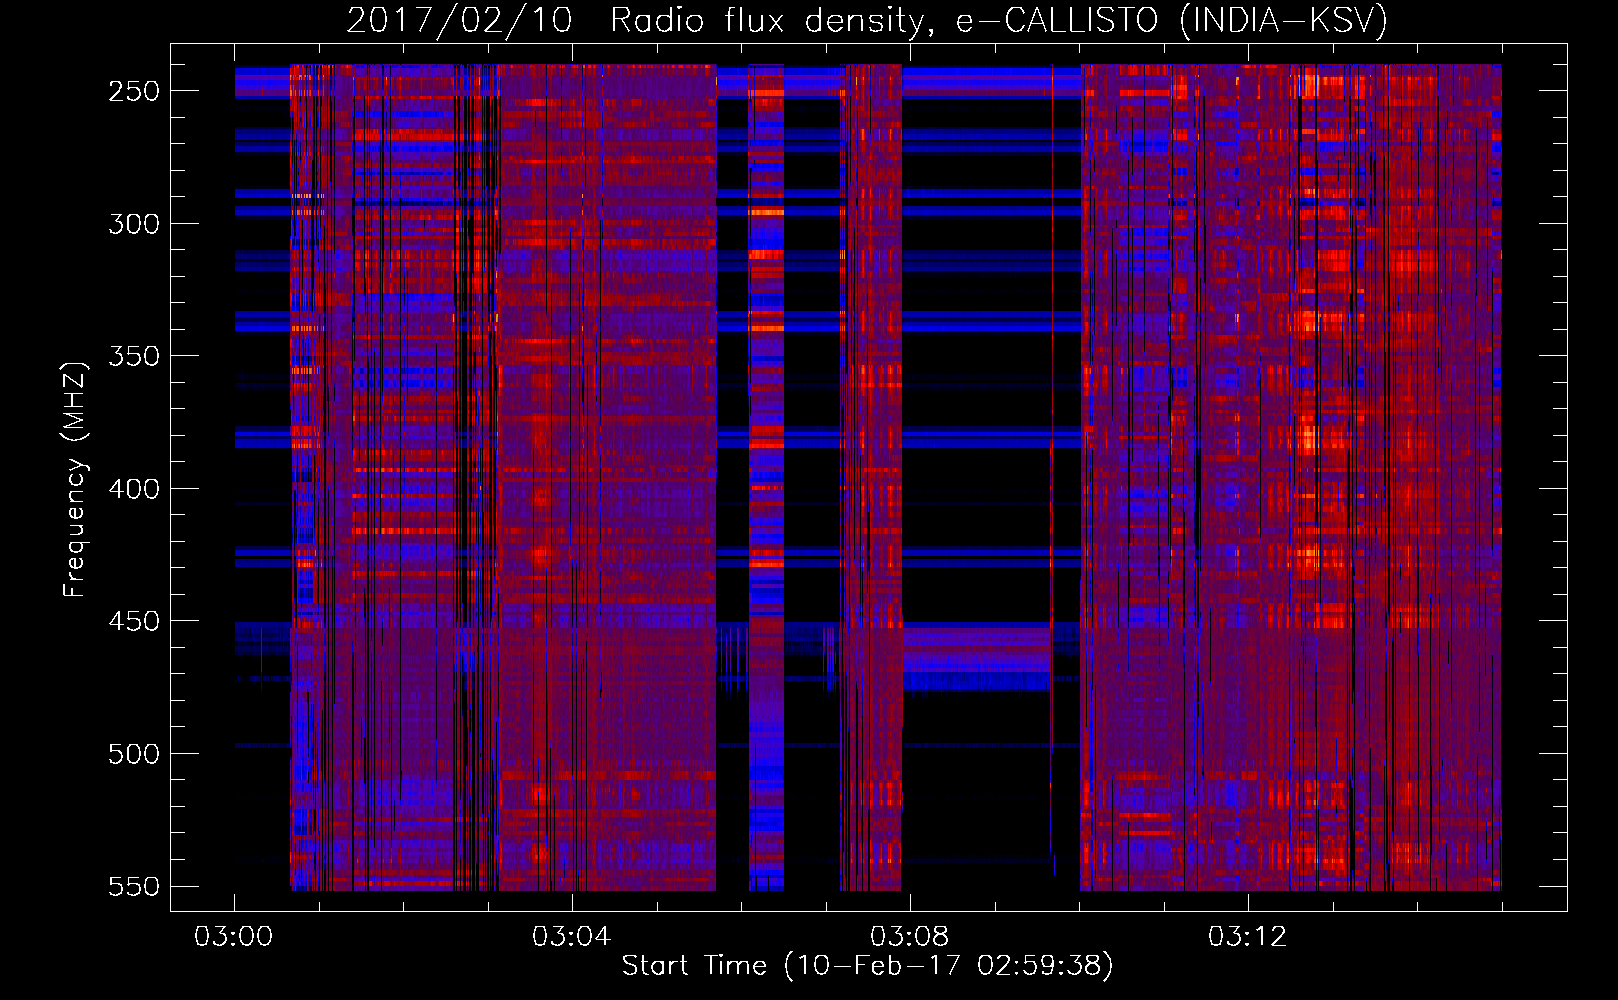Select the 300 frequency tick label
The width and height of the screenshot is (1618, 1000).
134,224
